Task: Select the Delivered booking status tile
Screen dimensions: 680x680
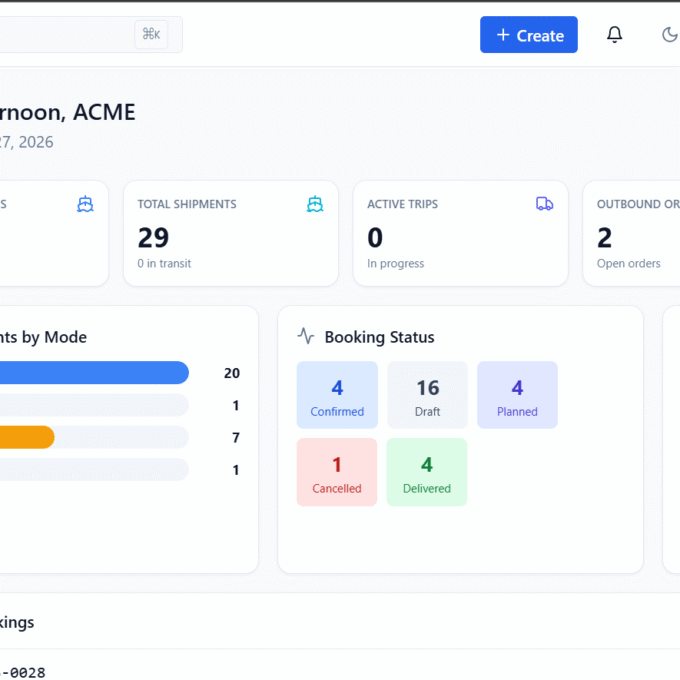Action: (427, 472)
